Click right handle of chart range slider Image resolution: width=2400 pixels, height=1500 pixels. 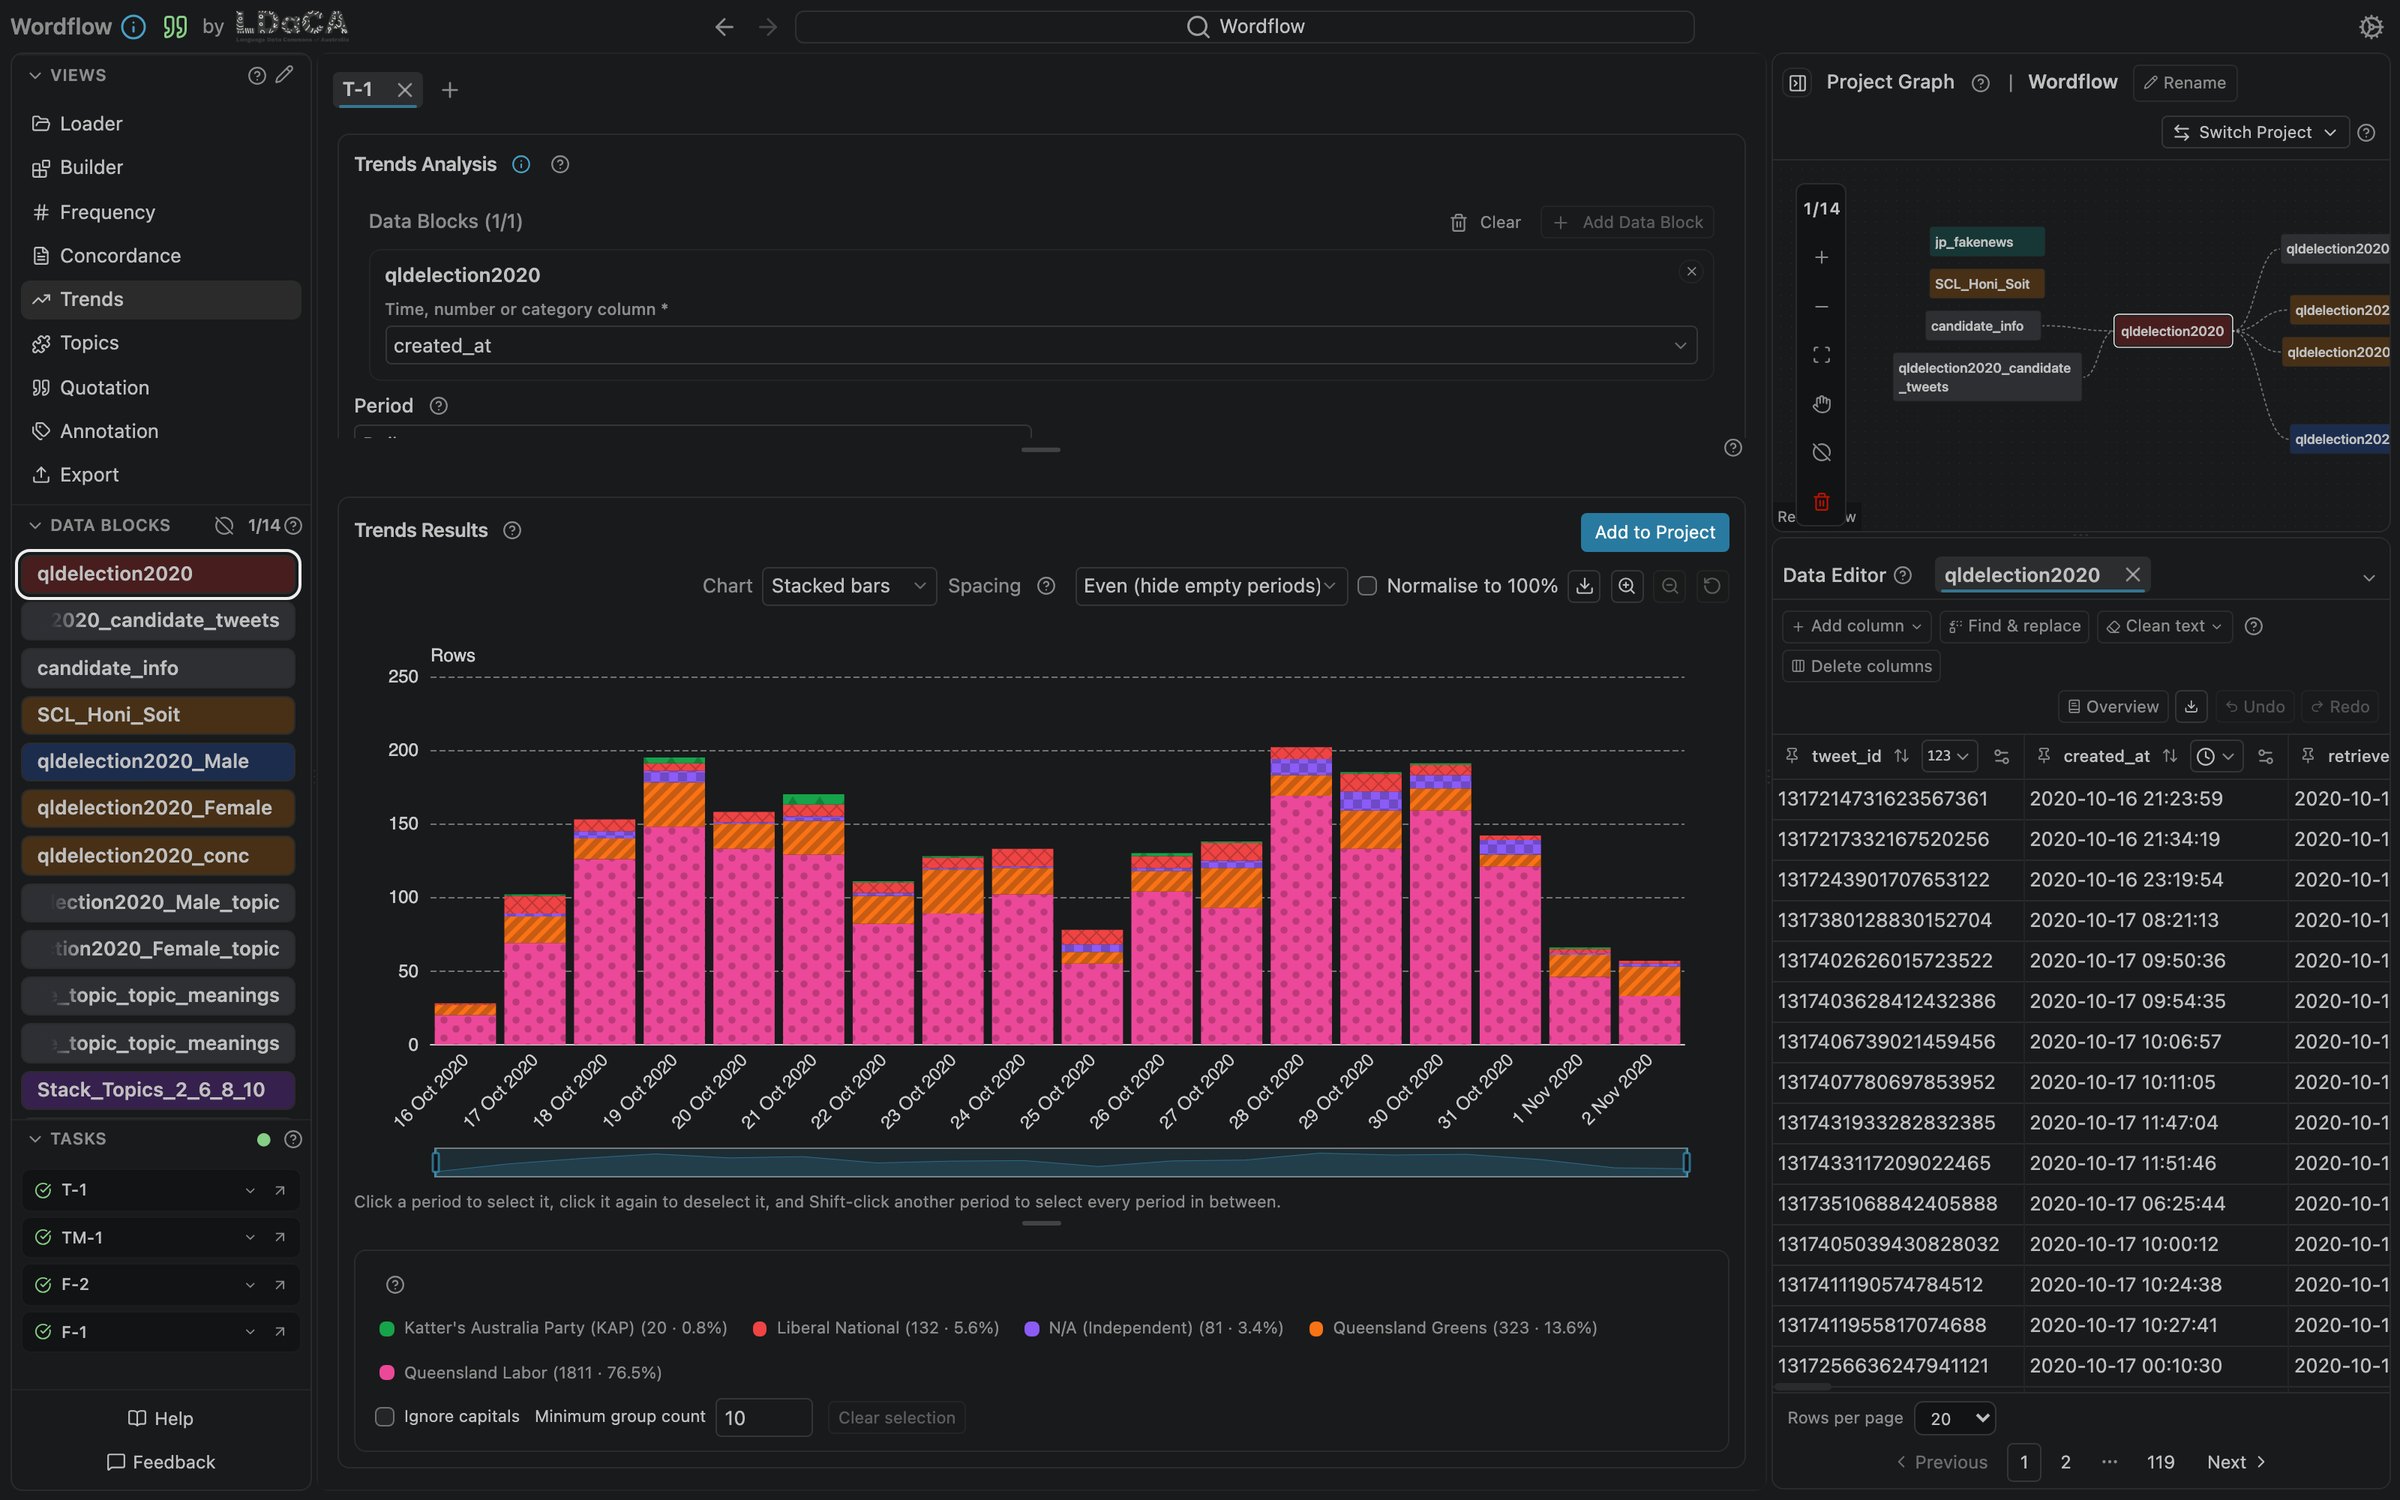coord(1686,1162)
